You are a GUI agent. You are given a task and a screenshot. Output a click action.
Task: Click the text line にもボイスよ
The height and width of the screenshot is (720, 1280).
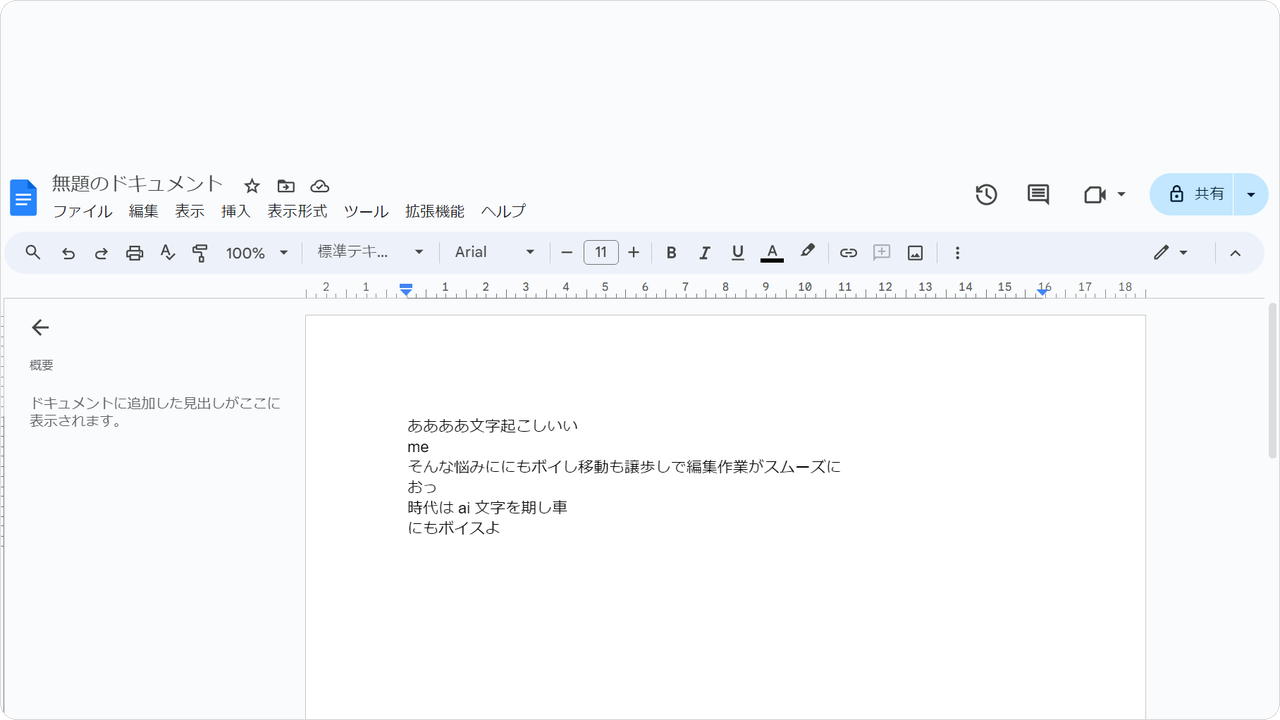[x=454, y=529]
